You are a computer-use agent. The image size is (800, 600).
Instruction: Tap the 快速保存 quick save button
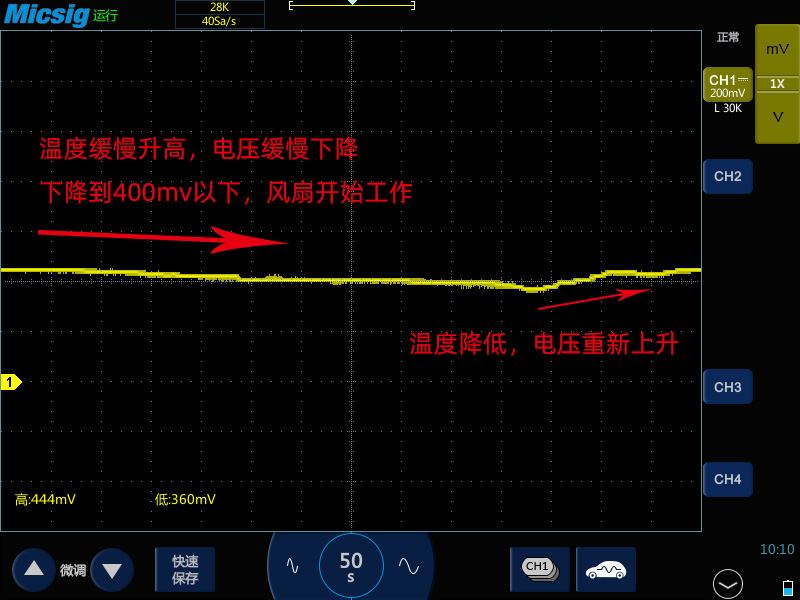[184, 568]
